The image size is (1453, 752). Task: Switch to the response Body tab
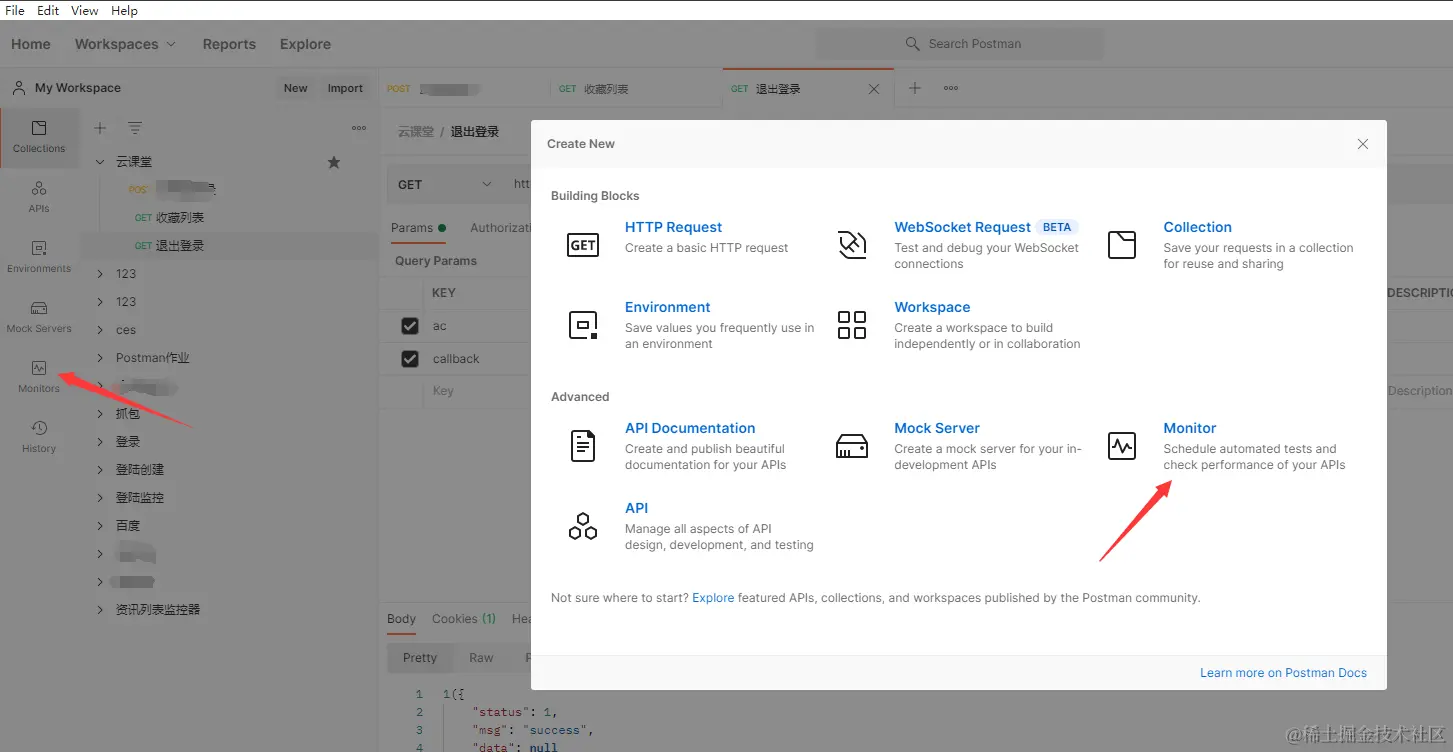coord(401,619)
